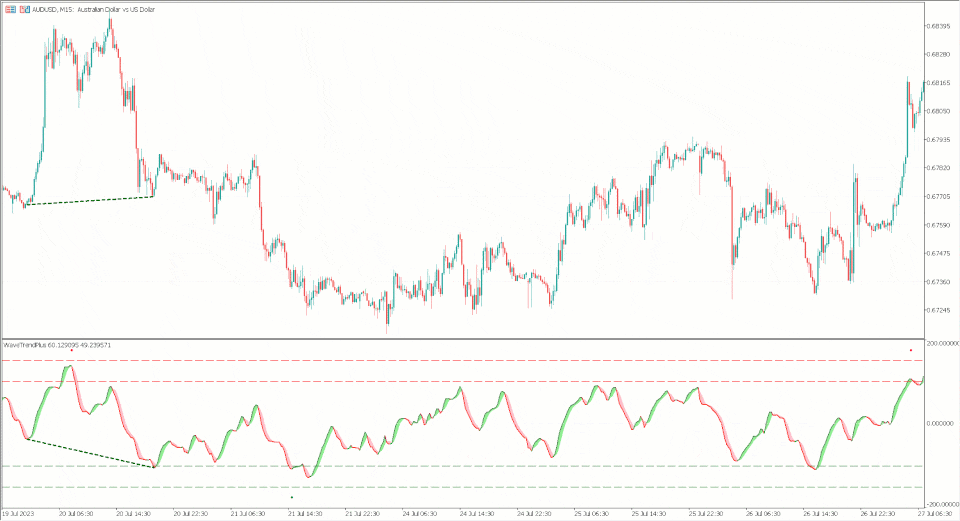Click the 200.000000 indicator scale label
This screenshot has height=521, width=960.
(x=943, y=343)
